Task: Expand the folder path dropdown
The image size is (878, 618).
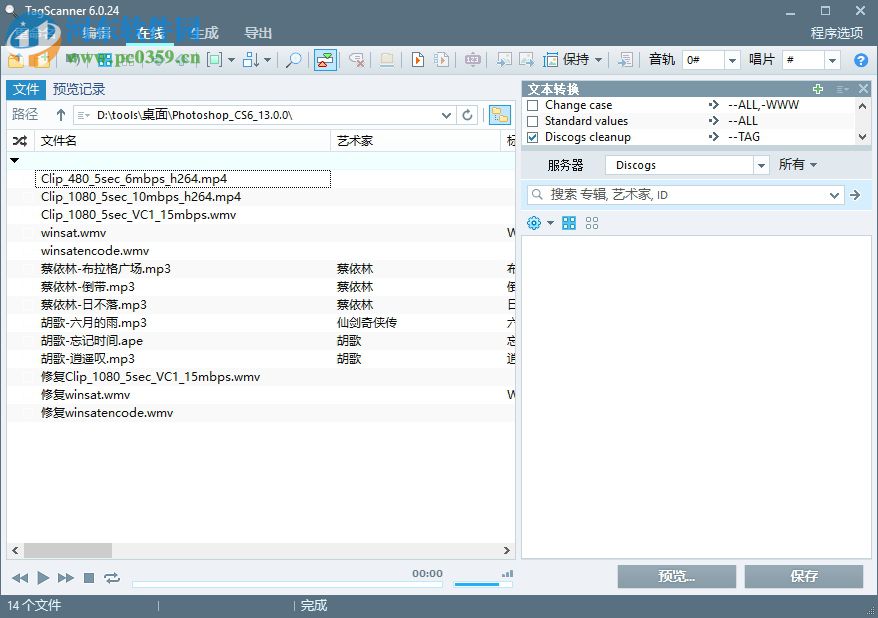Action: 447,115
